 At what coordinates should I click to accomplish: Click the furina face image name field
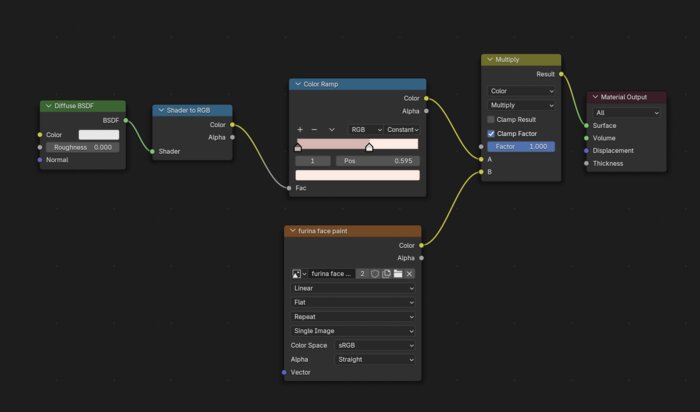tap(332, 274)
